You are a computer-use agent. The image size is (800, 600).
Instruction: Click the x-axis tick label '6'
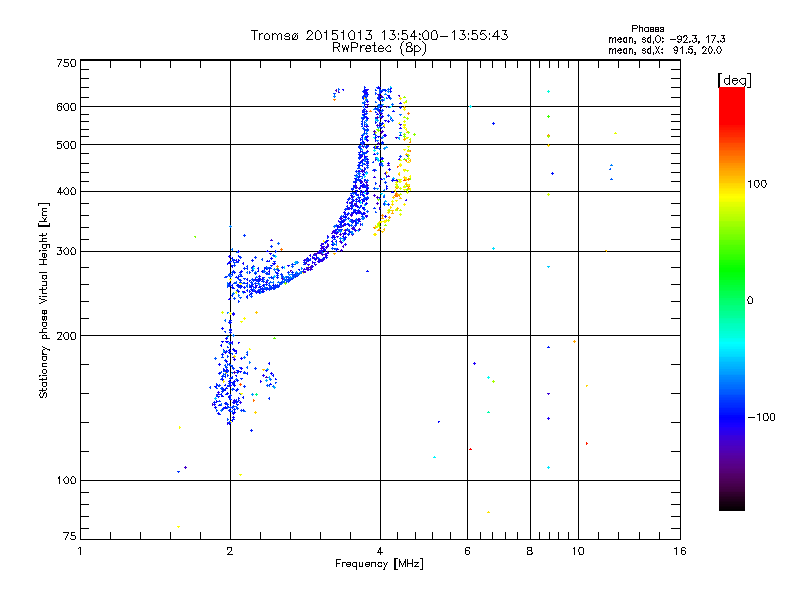(467, 551)
